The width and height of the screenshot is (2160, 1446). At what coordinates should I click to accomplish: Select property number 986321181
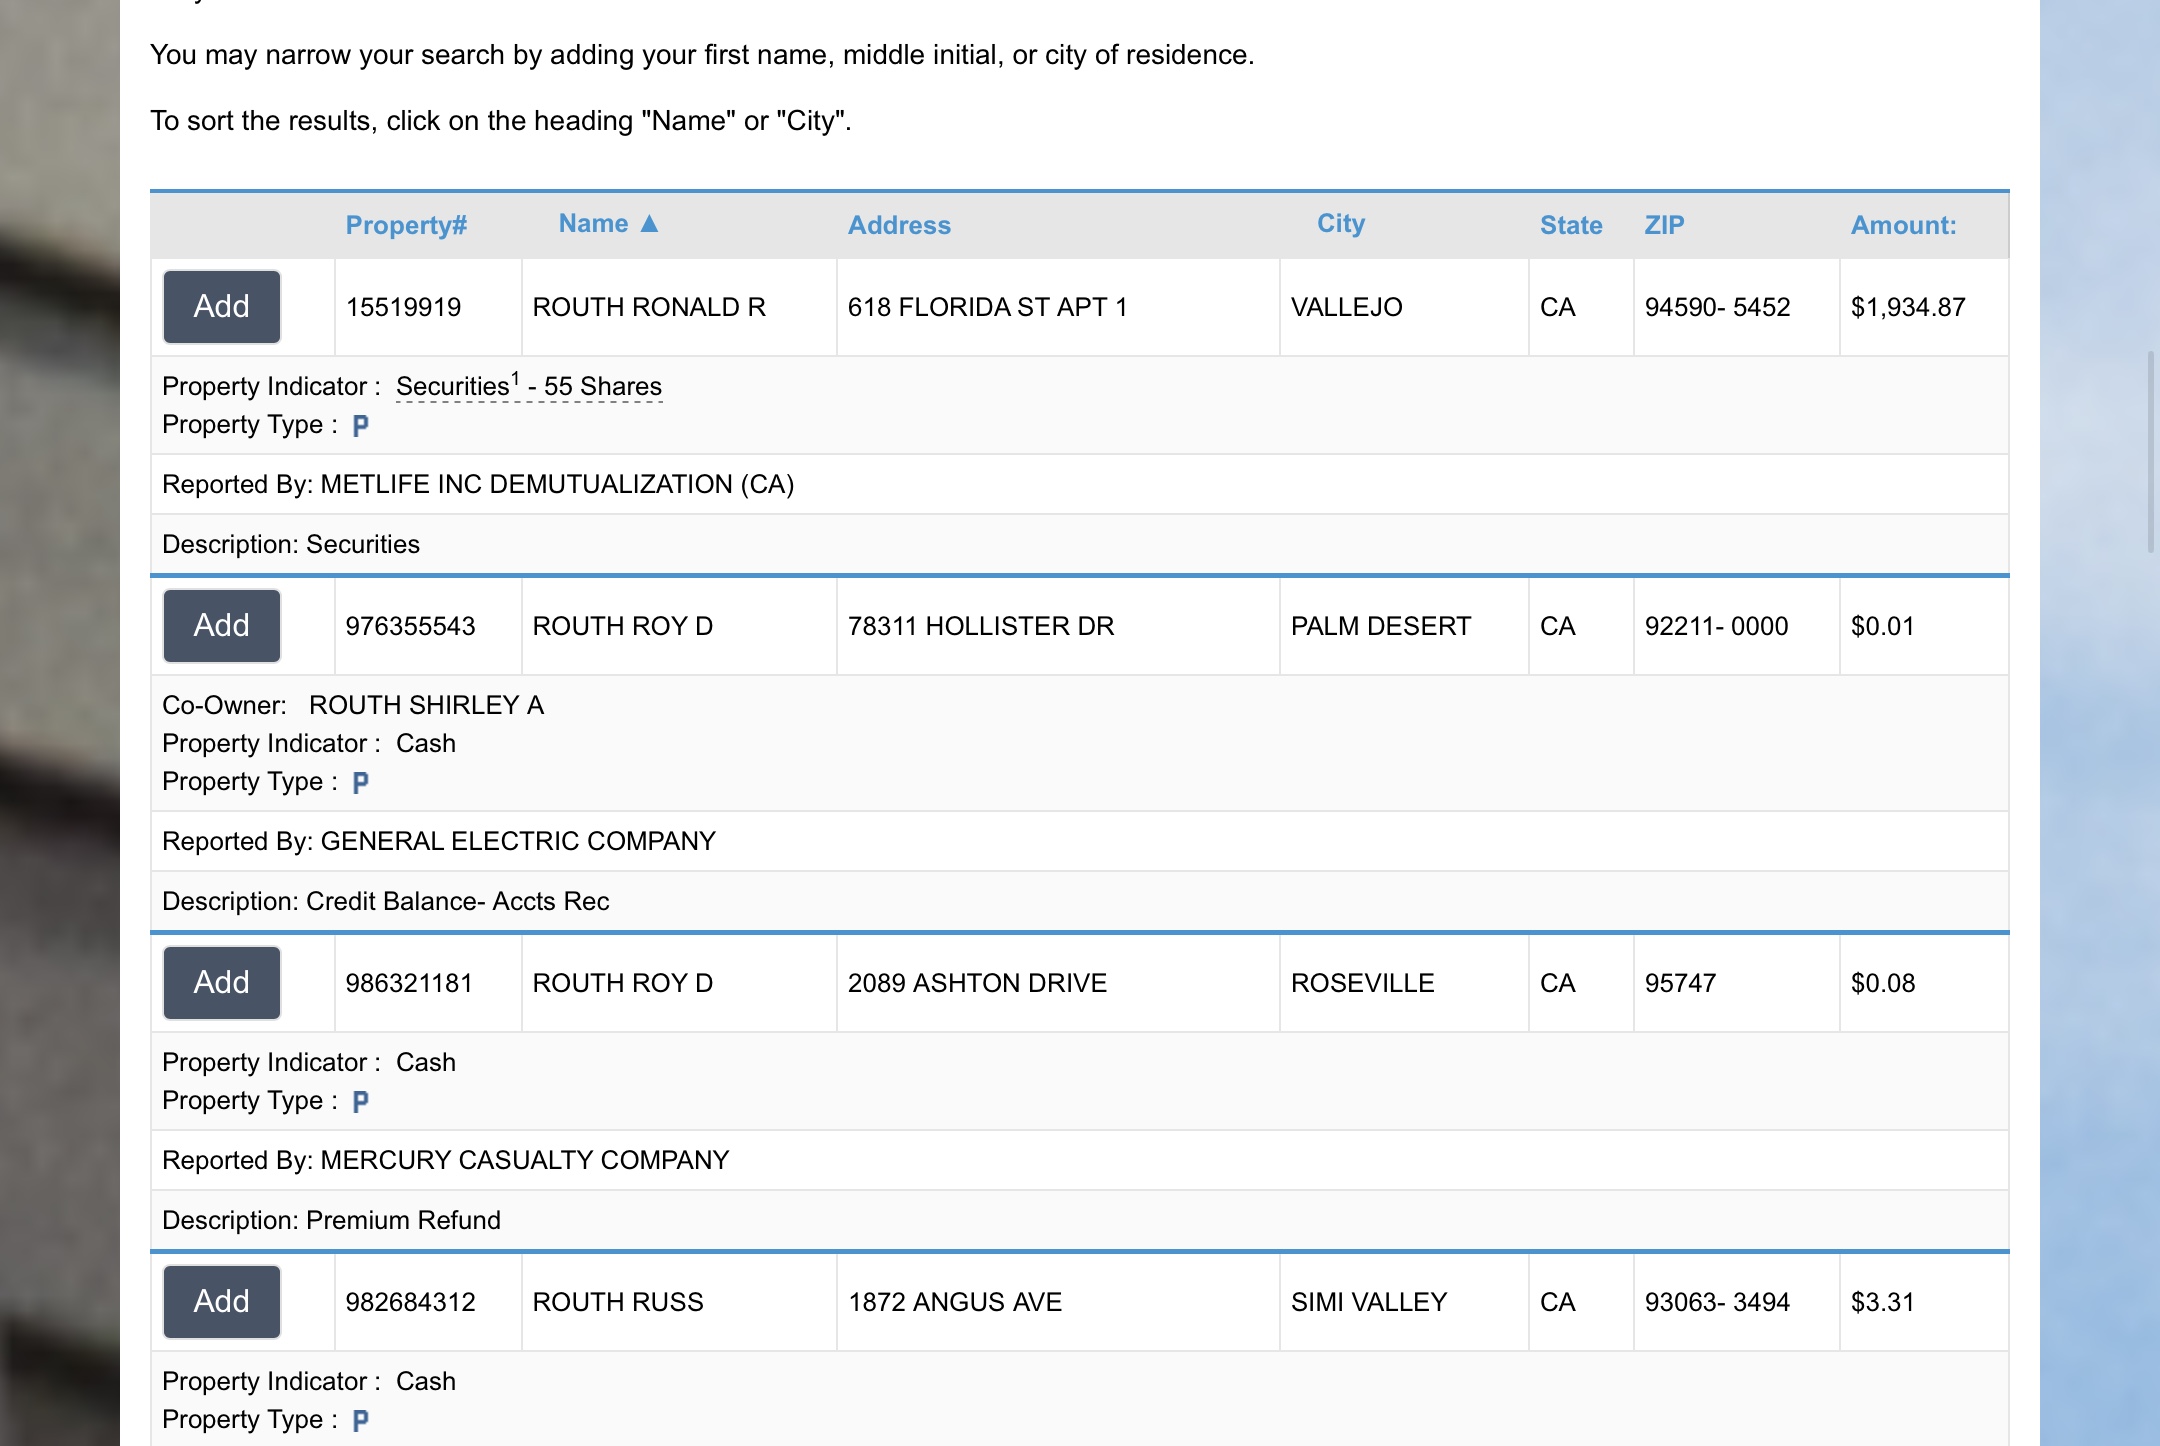[408, 983]
